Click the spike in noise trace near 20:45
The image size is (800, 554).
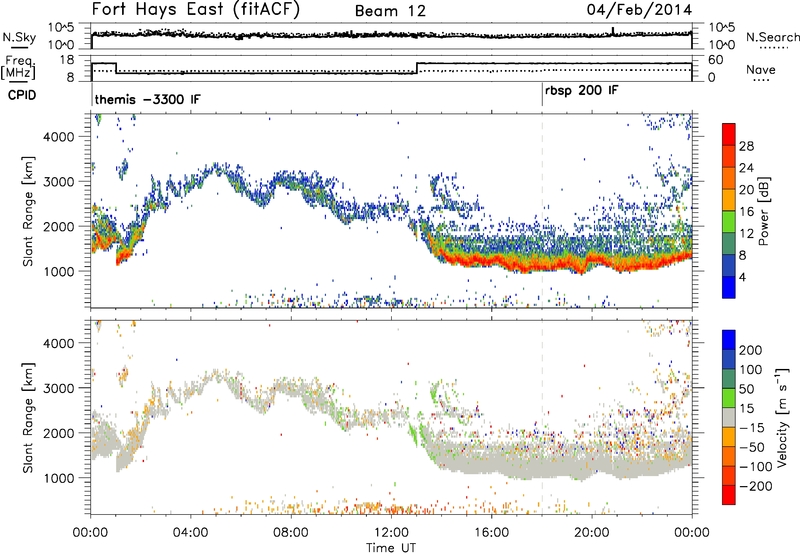click(x=613, y=31)
